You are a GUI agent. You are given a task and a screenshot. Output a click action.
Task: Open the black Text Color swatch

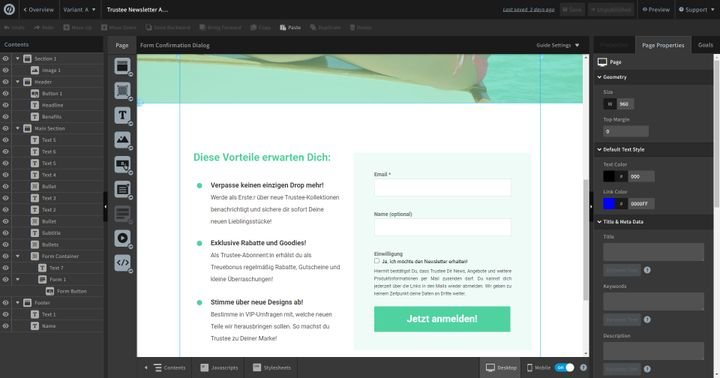[609, 176]
